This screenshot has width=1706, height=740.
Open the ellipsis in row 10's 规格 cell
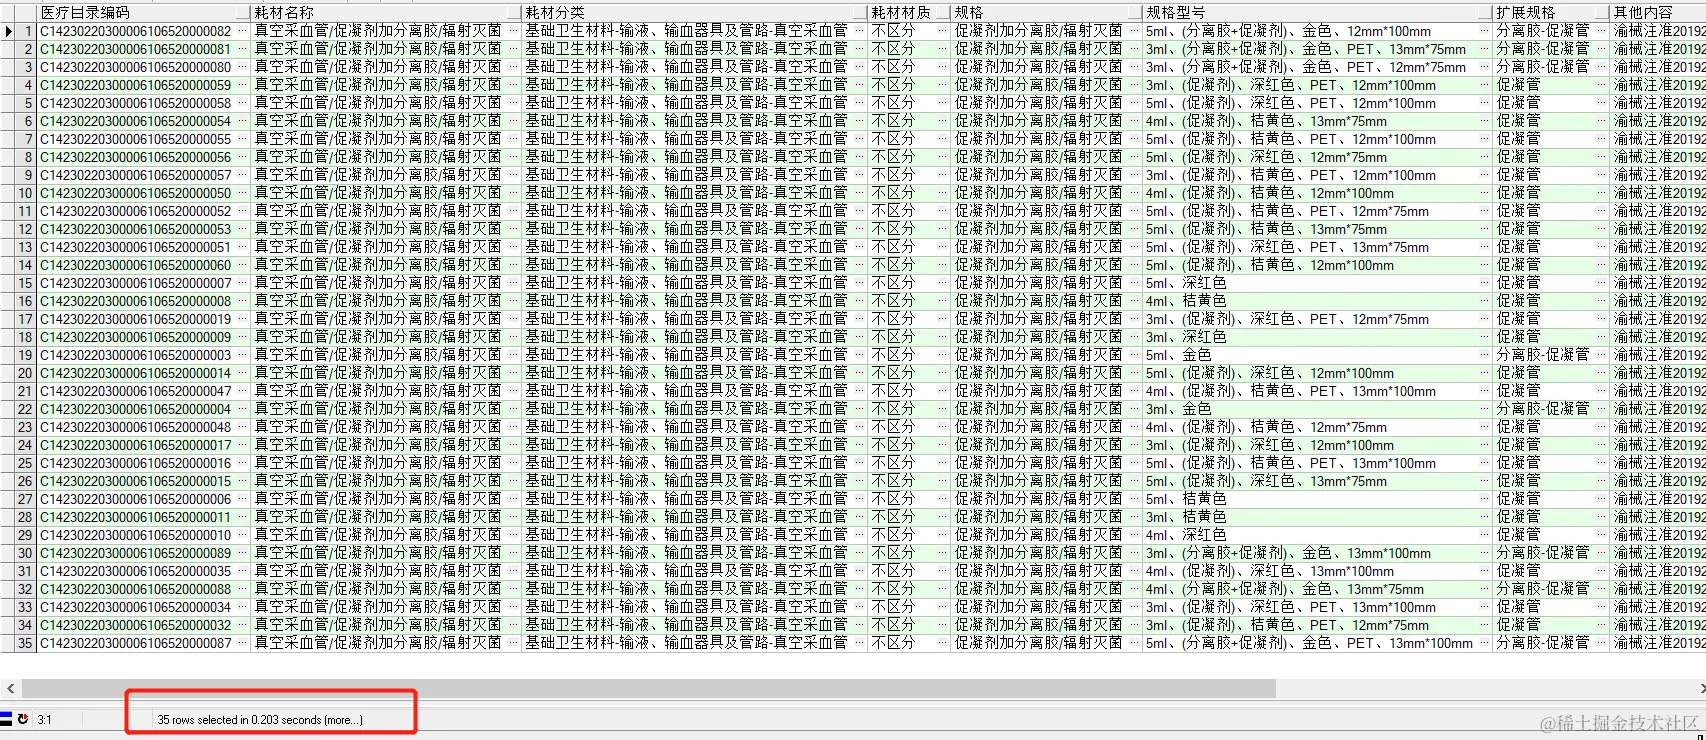pyautogui.click(x=1134, y=193)
